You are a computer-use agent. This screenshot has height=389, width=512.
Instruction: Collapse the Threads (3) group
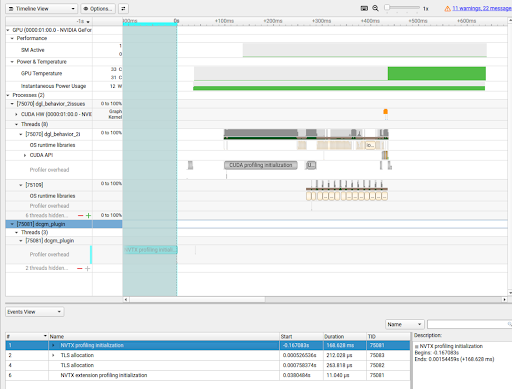coord(16,232)
